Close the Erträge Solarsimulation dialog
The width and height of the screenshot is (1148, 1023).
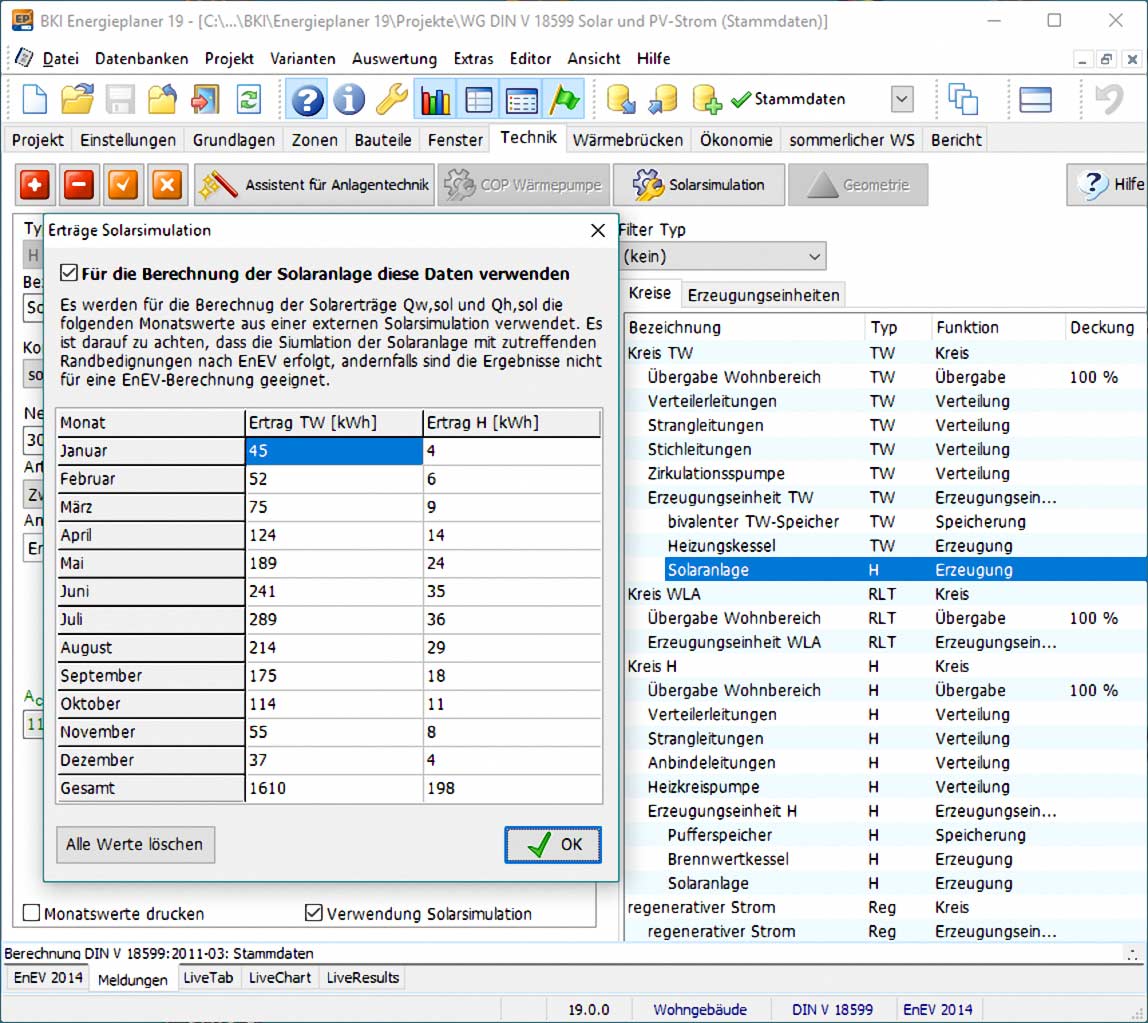point(597,231)
